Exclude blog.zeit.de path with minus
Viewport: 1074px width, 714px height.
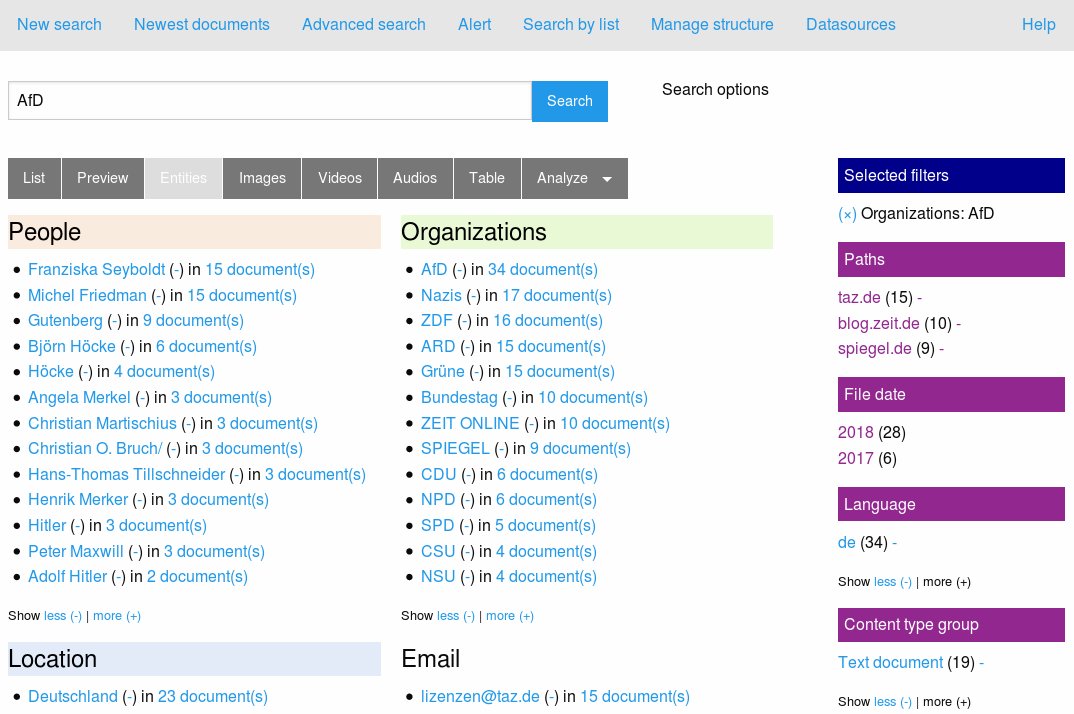coord(958,323)
